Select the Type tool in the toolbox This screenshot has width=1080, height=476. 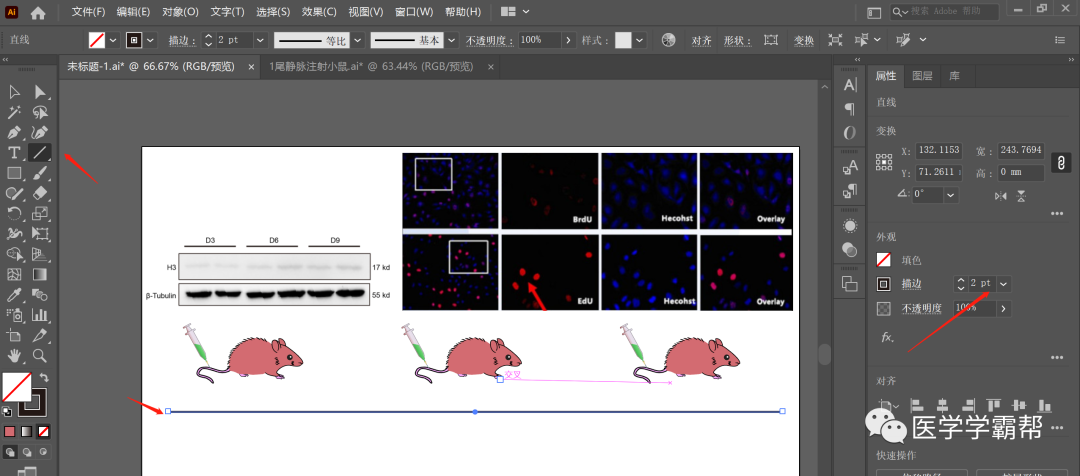tap(15, 153)
